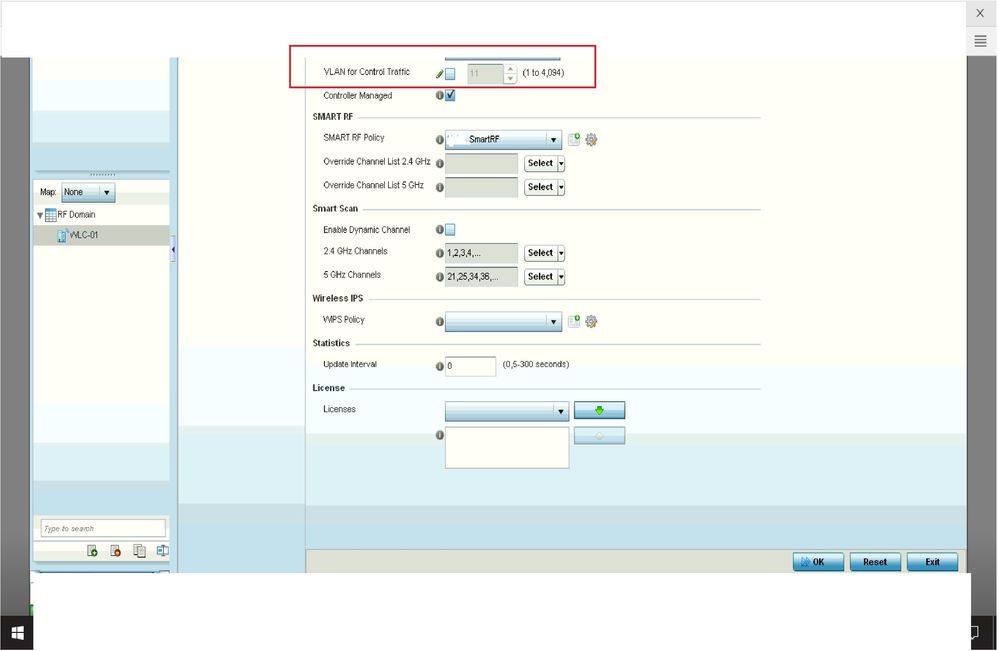Image resolution: width=999 pixels, height=651 pixels.
Task: Click the rename icon below search box
Action: (162, 551)
